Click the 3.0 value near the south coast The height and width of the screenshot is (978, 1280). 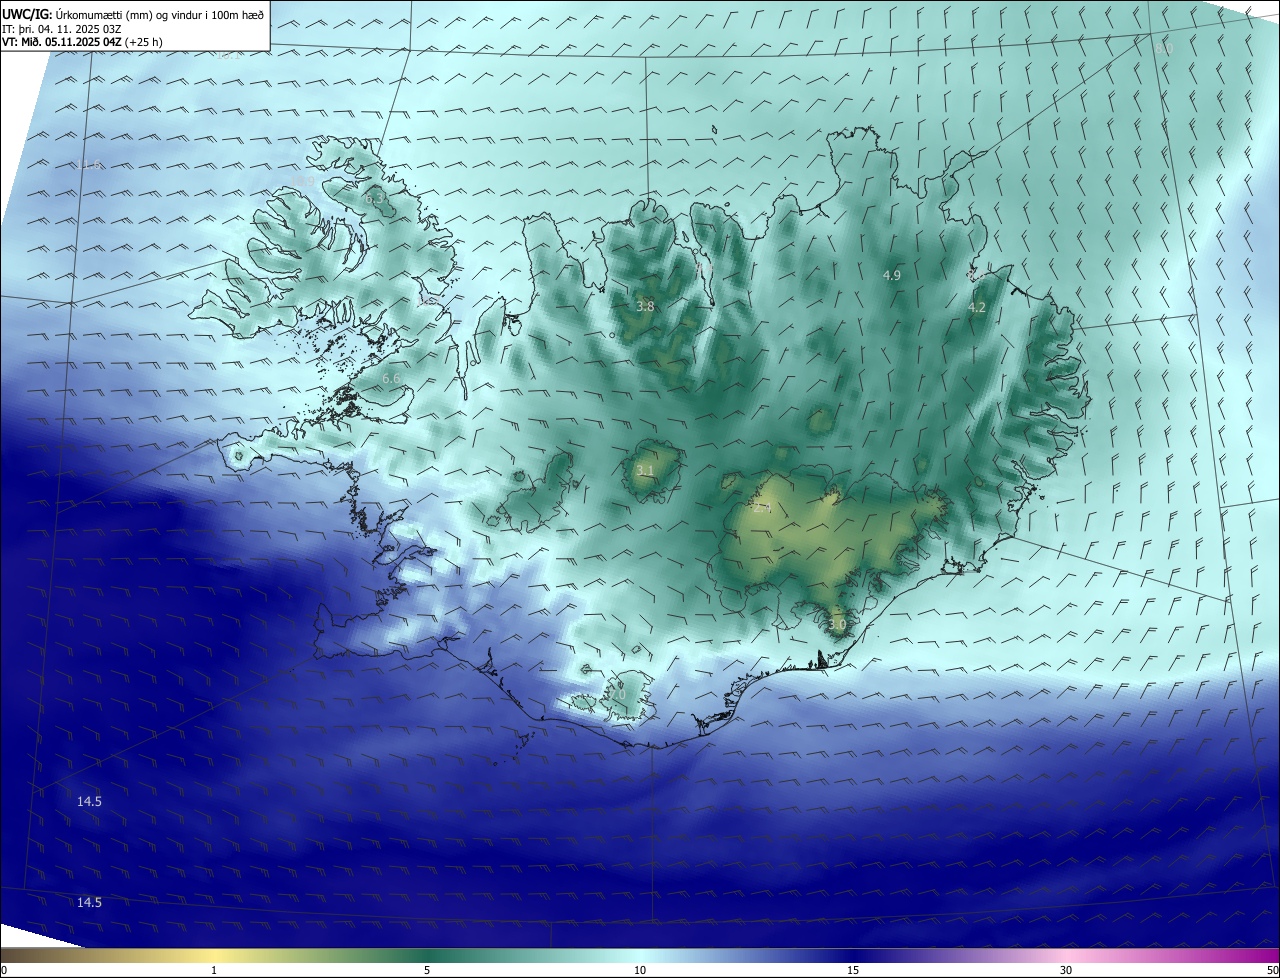(837, 624)
